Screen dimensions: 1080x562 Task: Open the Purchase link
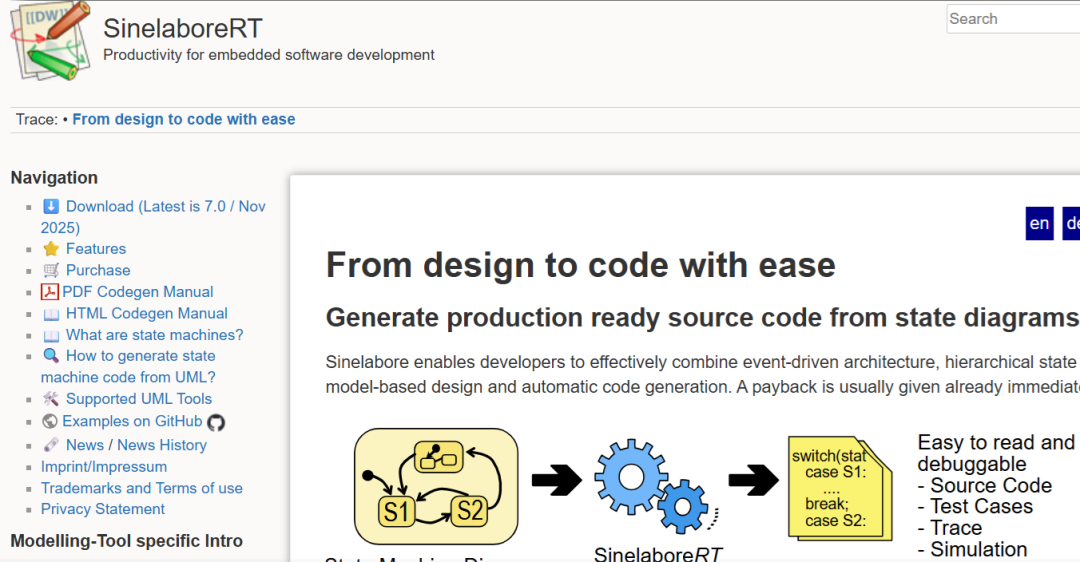(x=98, y=270)
